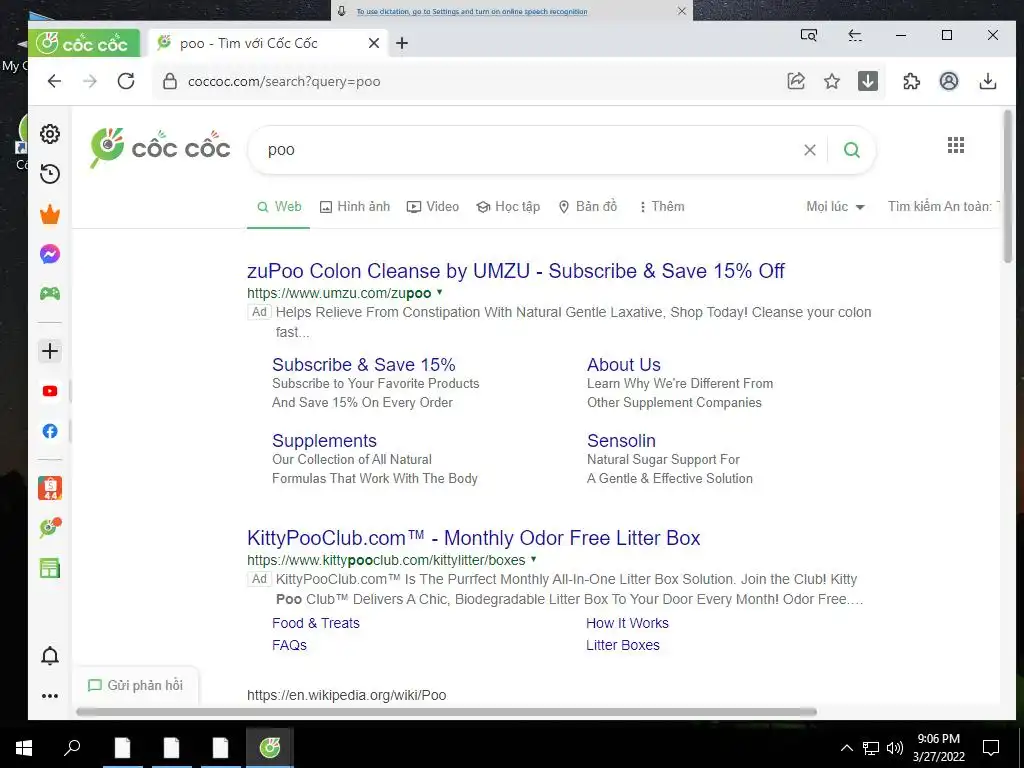Expand the Mọi lúc time filter dropdown
The image size is (1024, 768).
click(835, 206)
